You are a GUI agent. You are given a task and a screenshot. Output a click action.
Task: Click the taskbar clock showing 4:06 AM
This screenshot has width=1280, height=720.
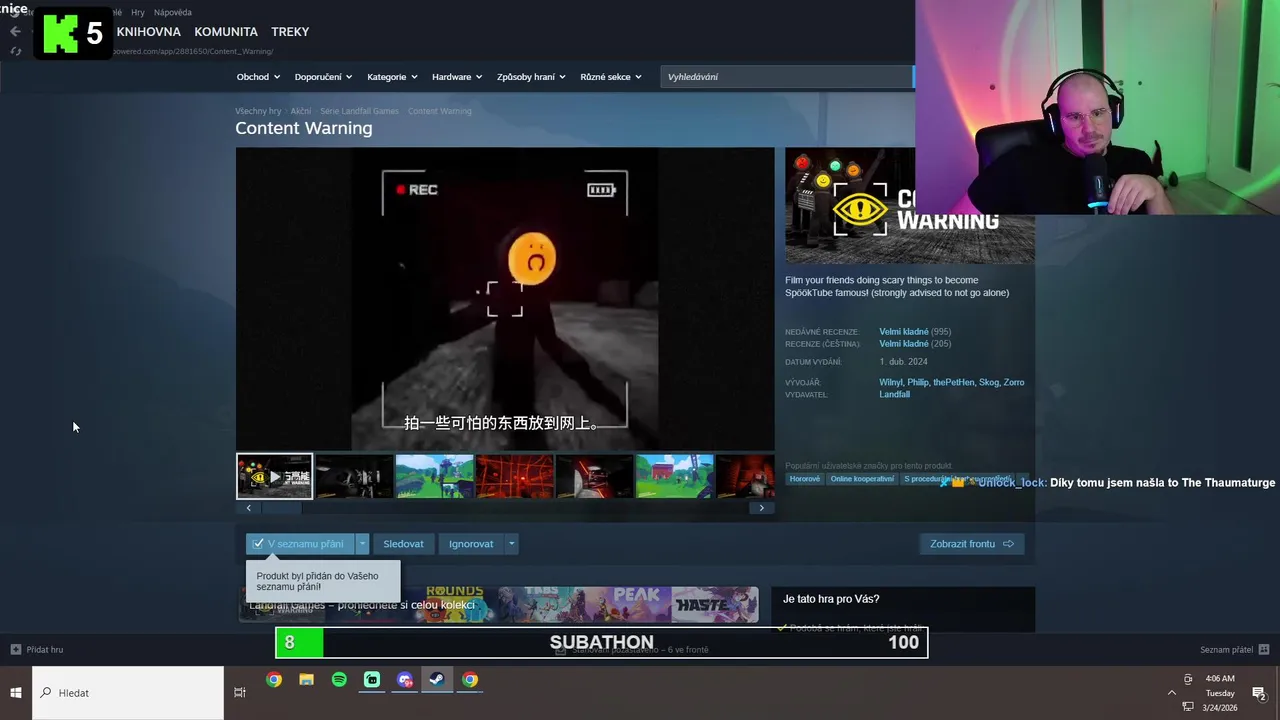click(1220, 693)
